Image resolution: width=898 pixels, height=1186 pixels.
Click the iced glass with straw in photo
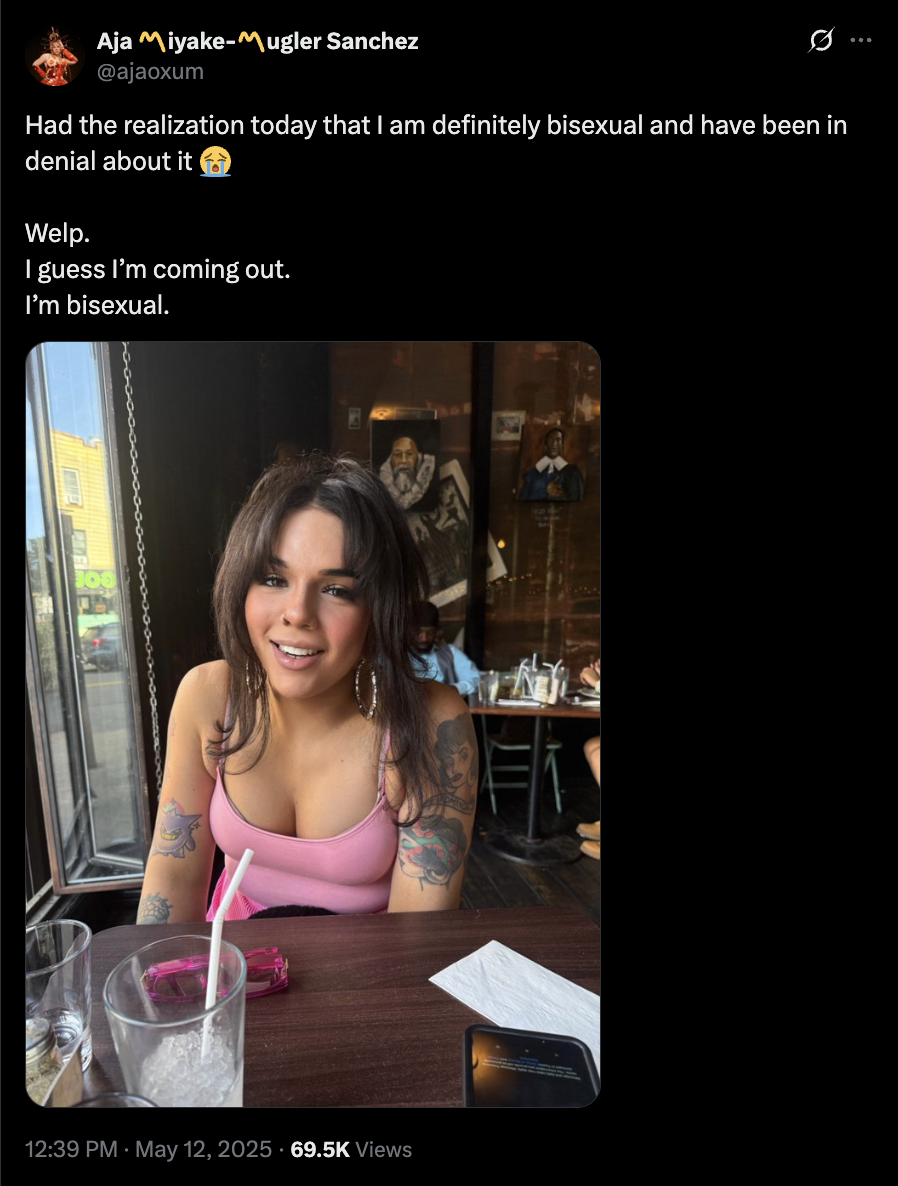(174, 1021)
